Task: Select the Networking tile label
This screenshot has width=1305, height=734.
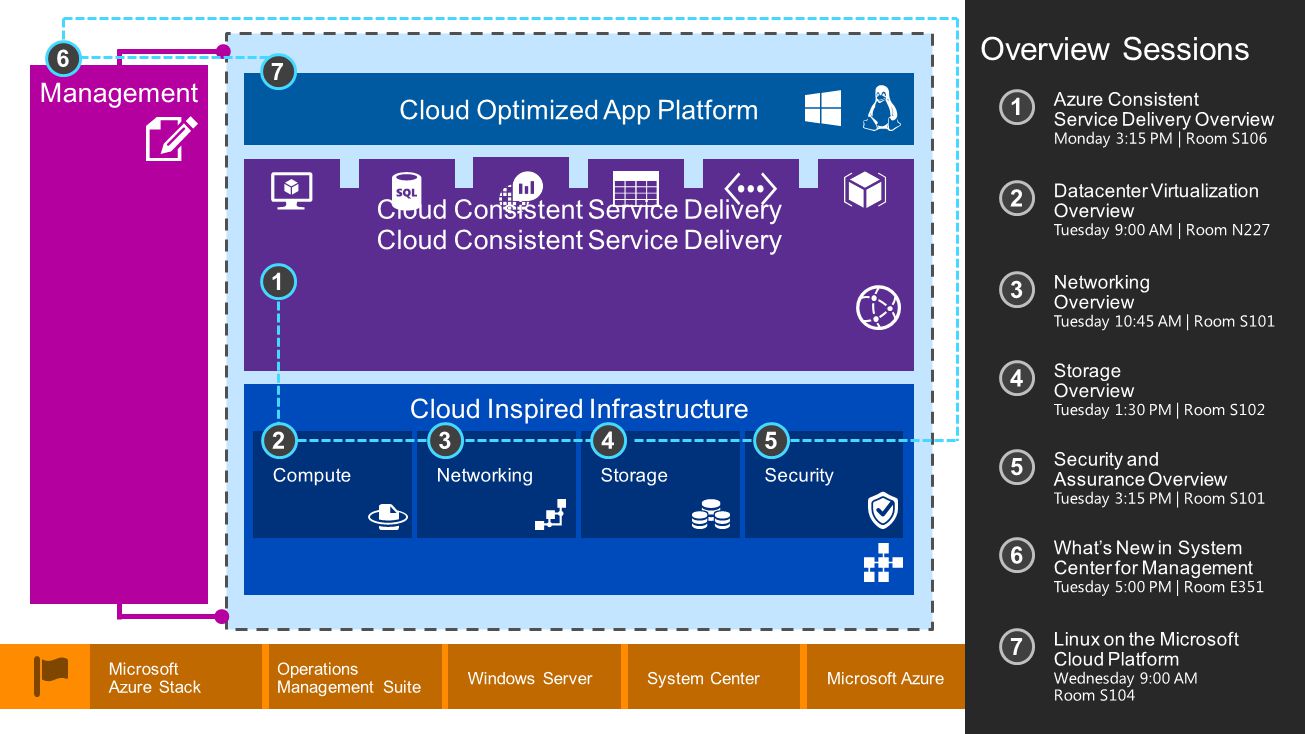Action: tap(484, 475)
